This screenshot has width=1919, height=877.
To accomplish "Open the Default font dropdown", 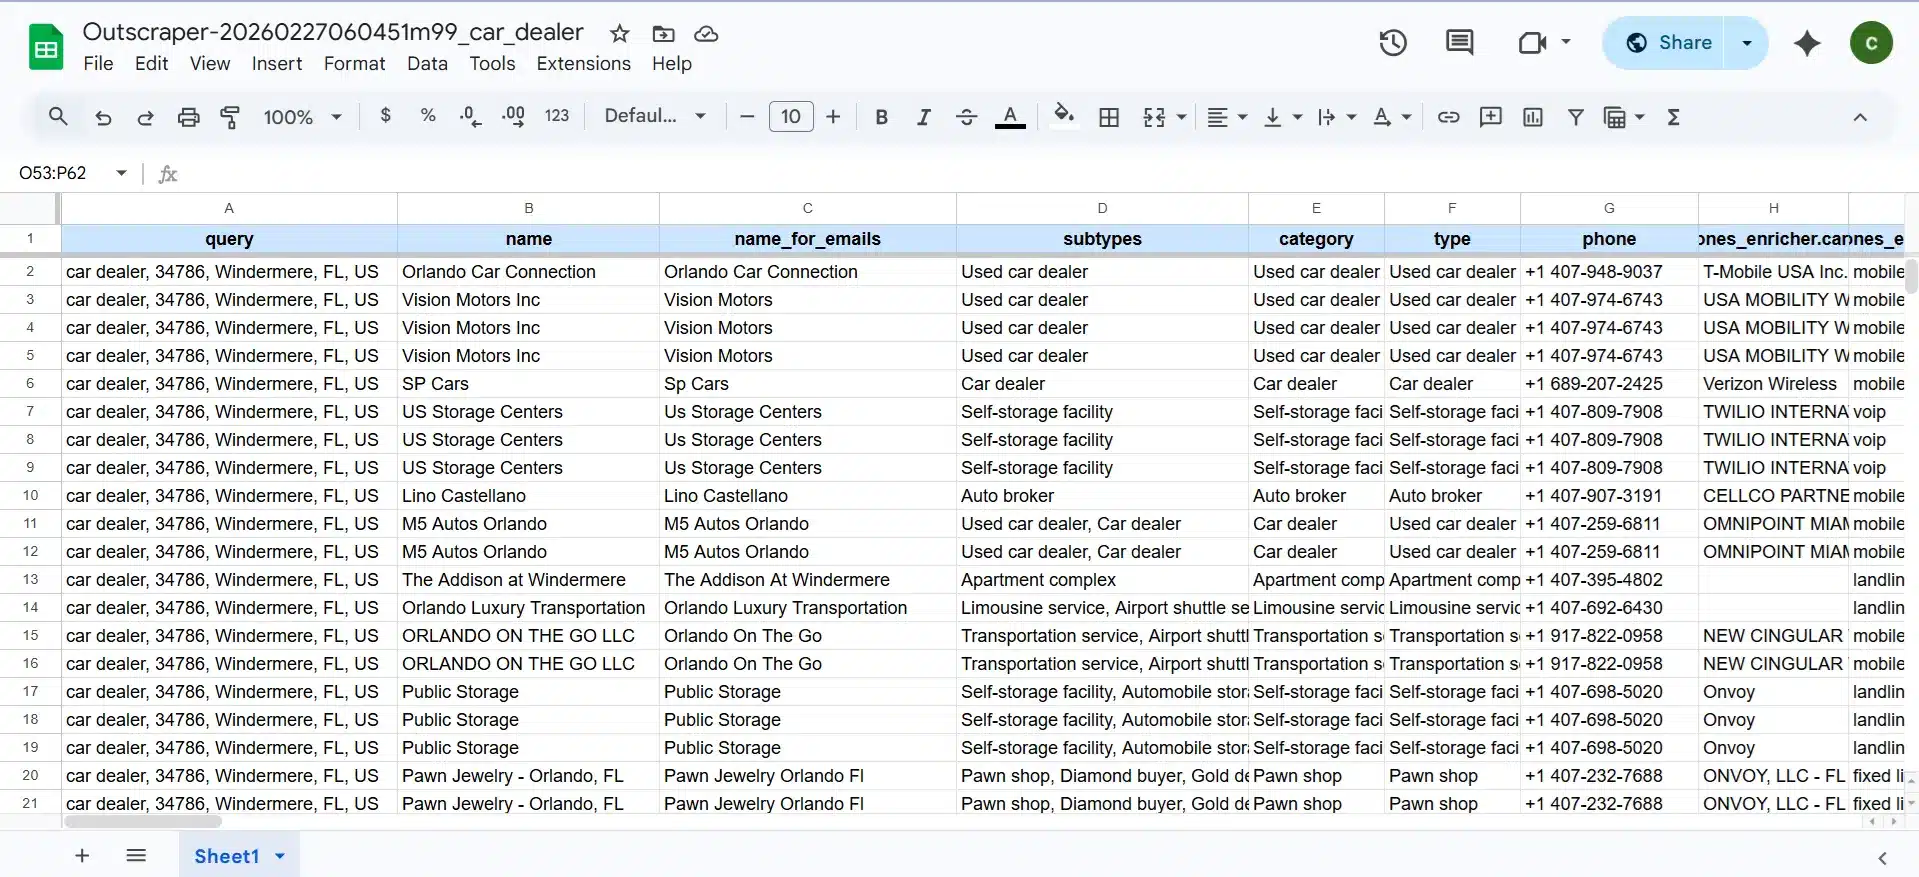I will click(655, 116).
